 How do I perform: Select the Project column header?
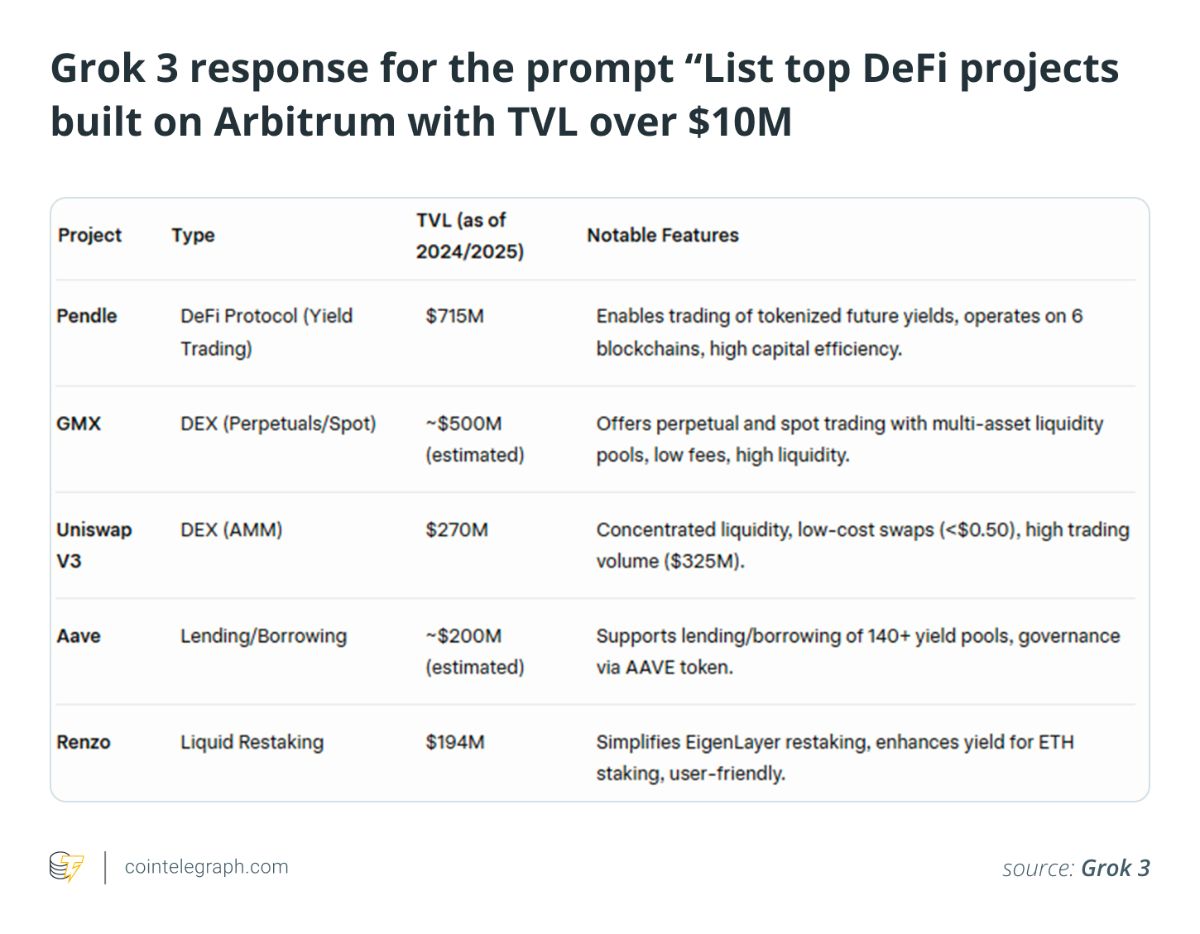[90, 236]
